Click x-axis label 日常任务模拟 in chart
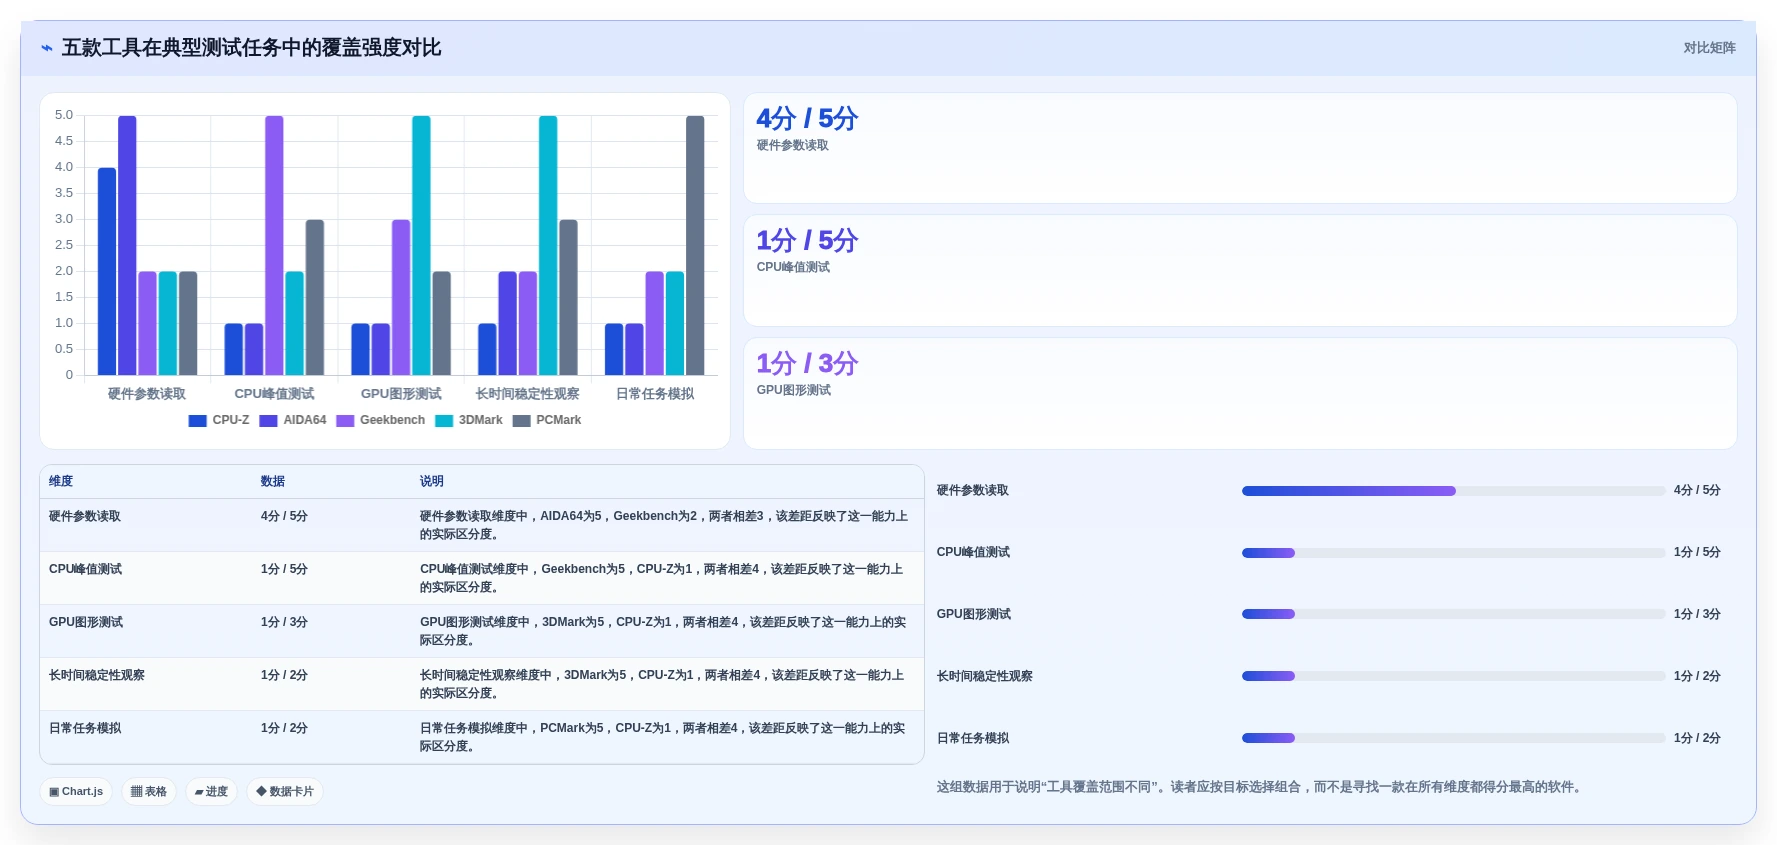 tap(655, 394)
